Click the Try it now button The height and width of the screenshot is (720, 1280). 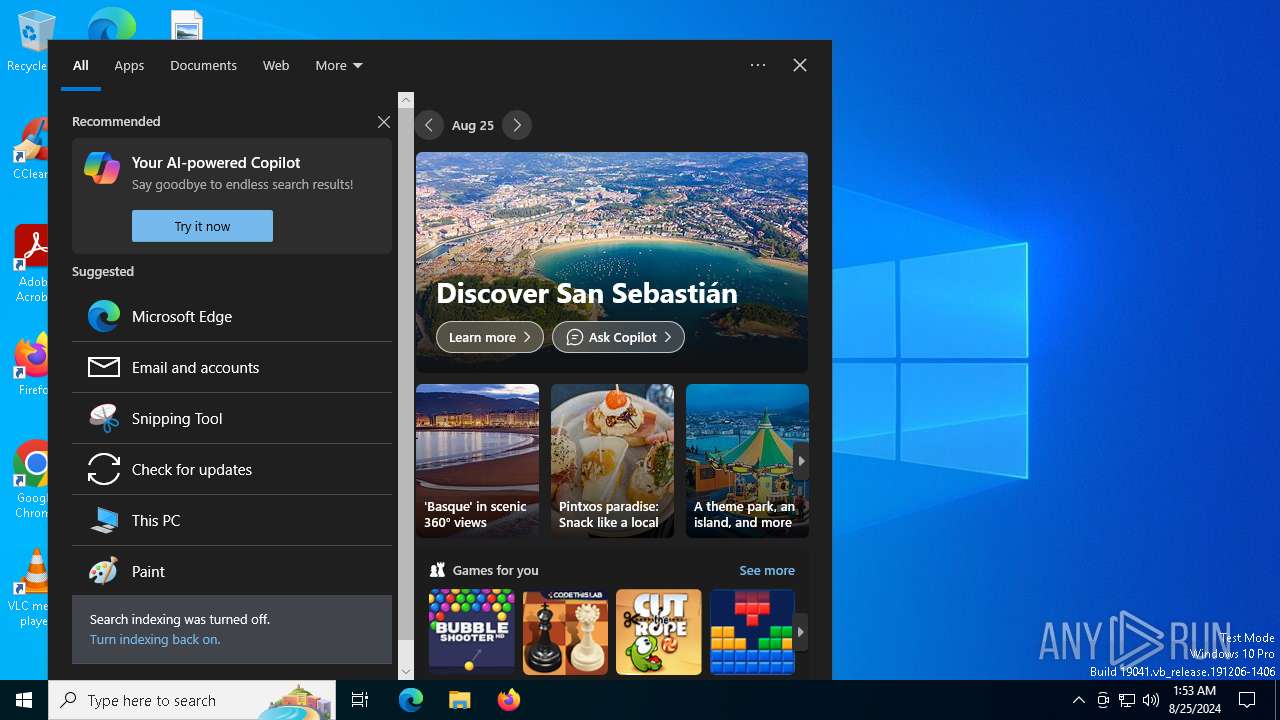point(202,226)
